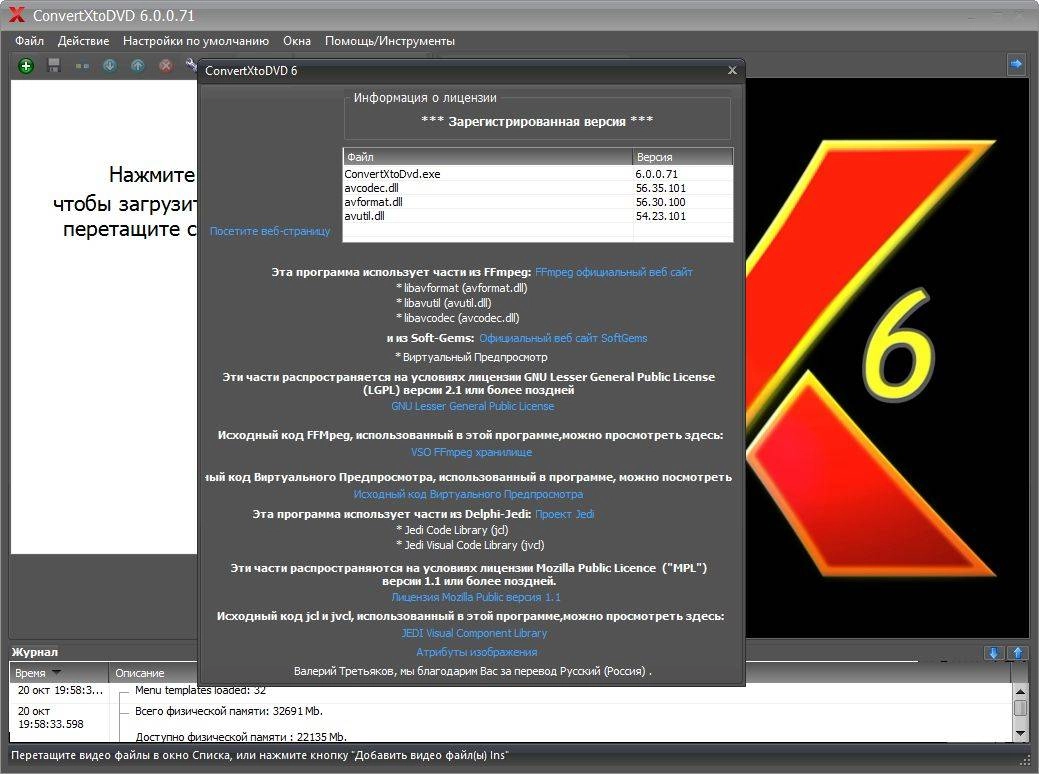
Task: Click the Описание column header in log
Action: (x=153, y=673)
